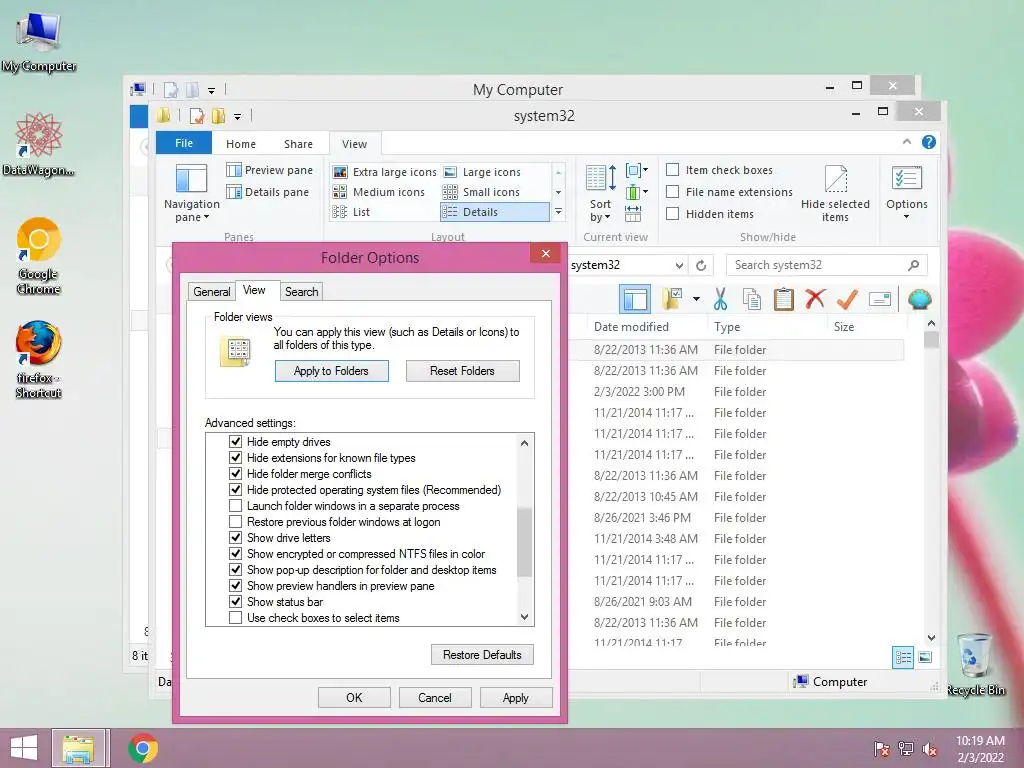This screenshot has width=1024, height=768.
Task: Click the Recycle Bin desktop icon
Action: [x=976, y=664]
